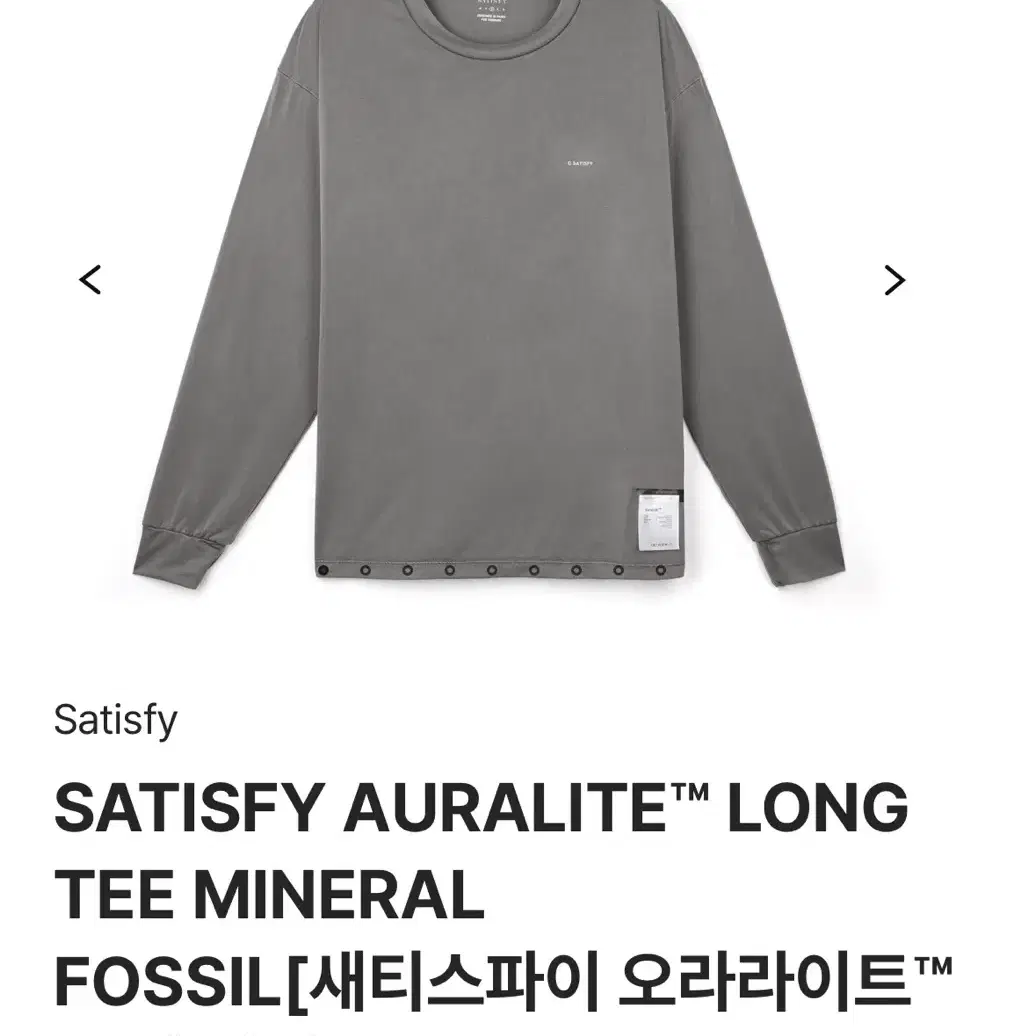Viewport: 1036px width, 1036px height.
Task: Tap the leftmost black snap button on hem
Action: coord(323,570)
